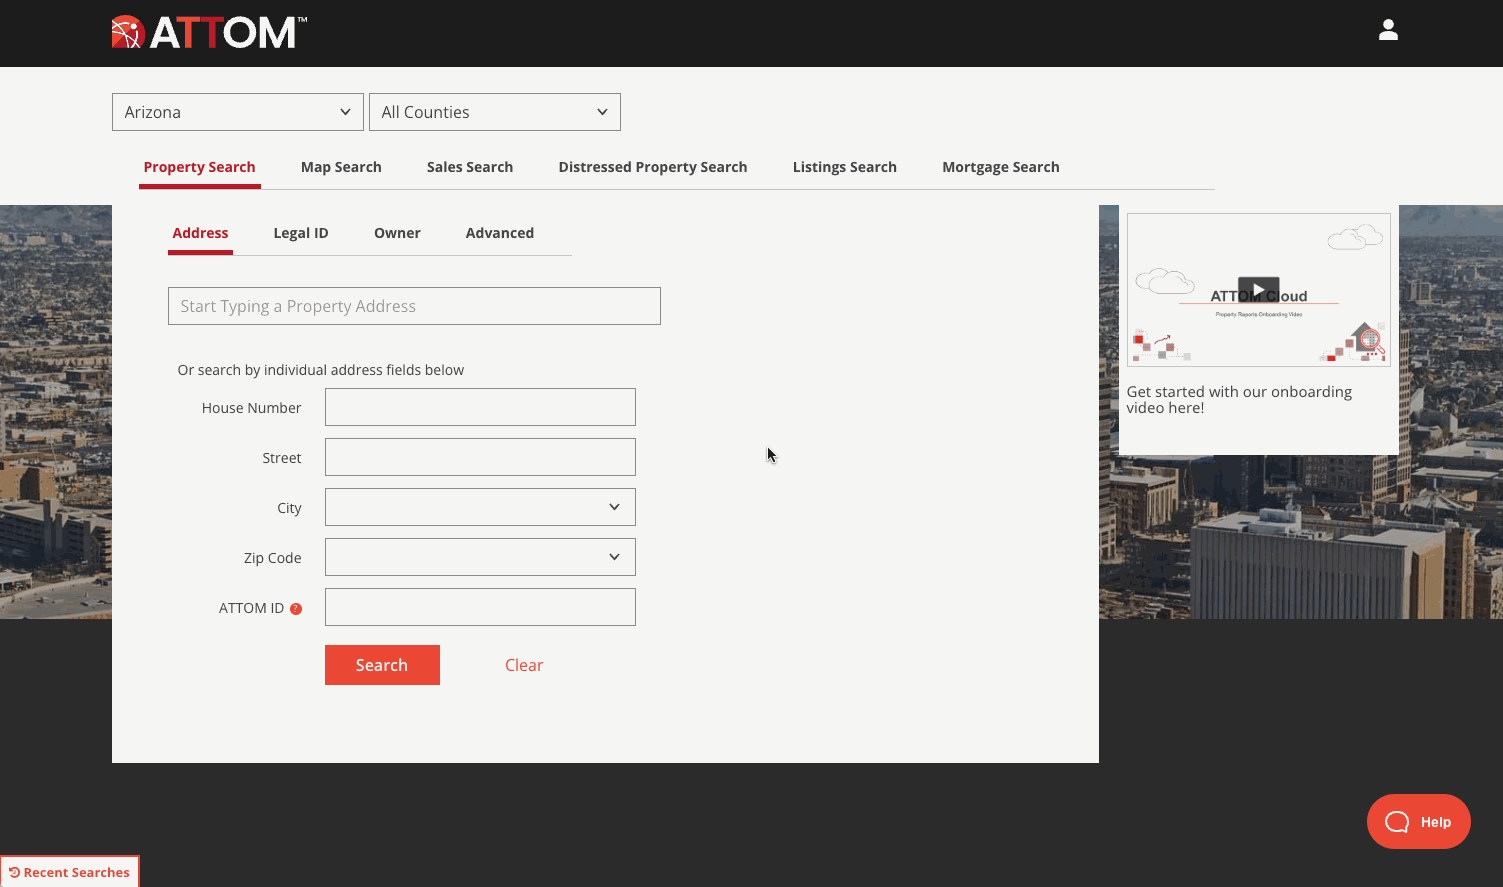Click the ATTOM ID input field
This screenshot has height=887, width=1503.
480,607
